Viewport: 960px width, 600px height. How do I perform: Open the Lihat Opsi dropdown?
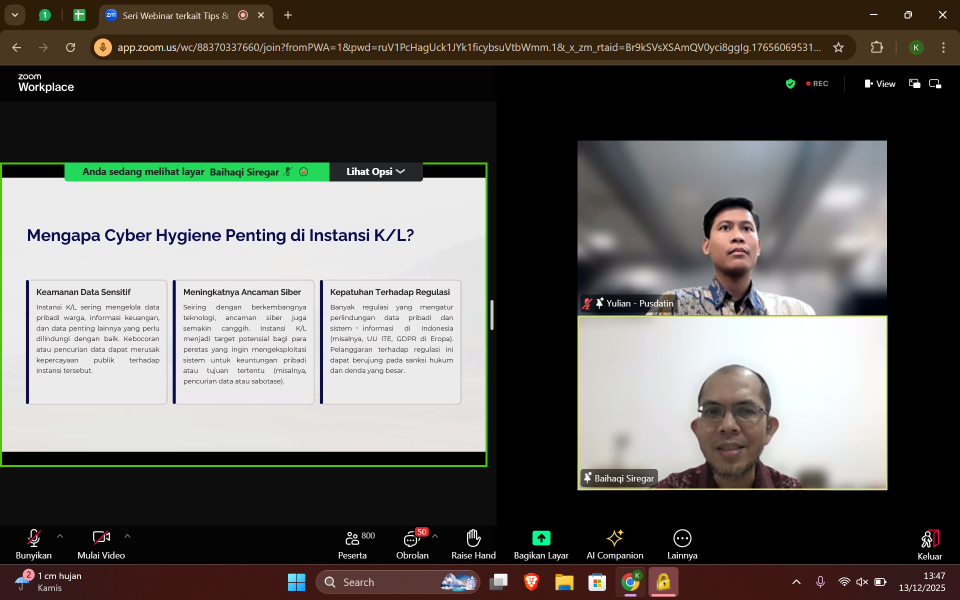tap(376, 172)
